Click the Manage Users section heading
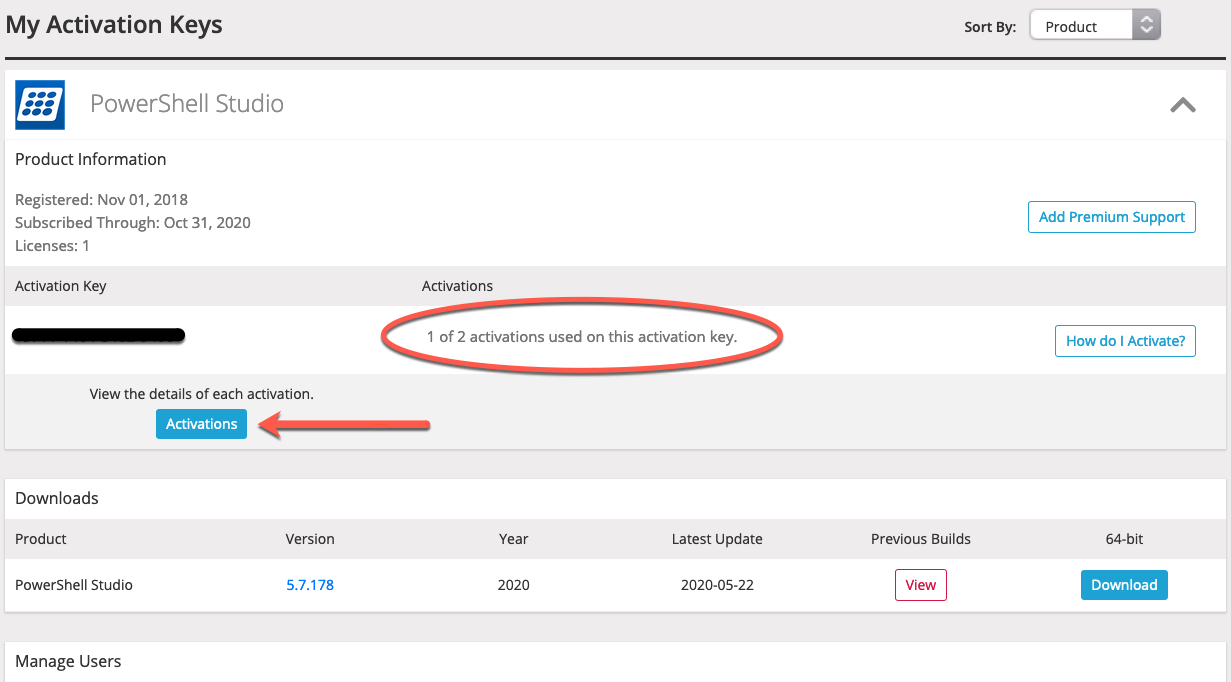 (x=68, y=661)
